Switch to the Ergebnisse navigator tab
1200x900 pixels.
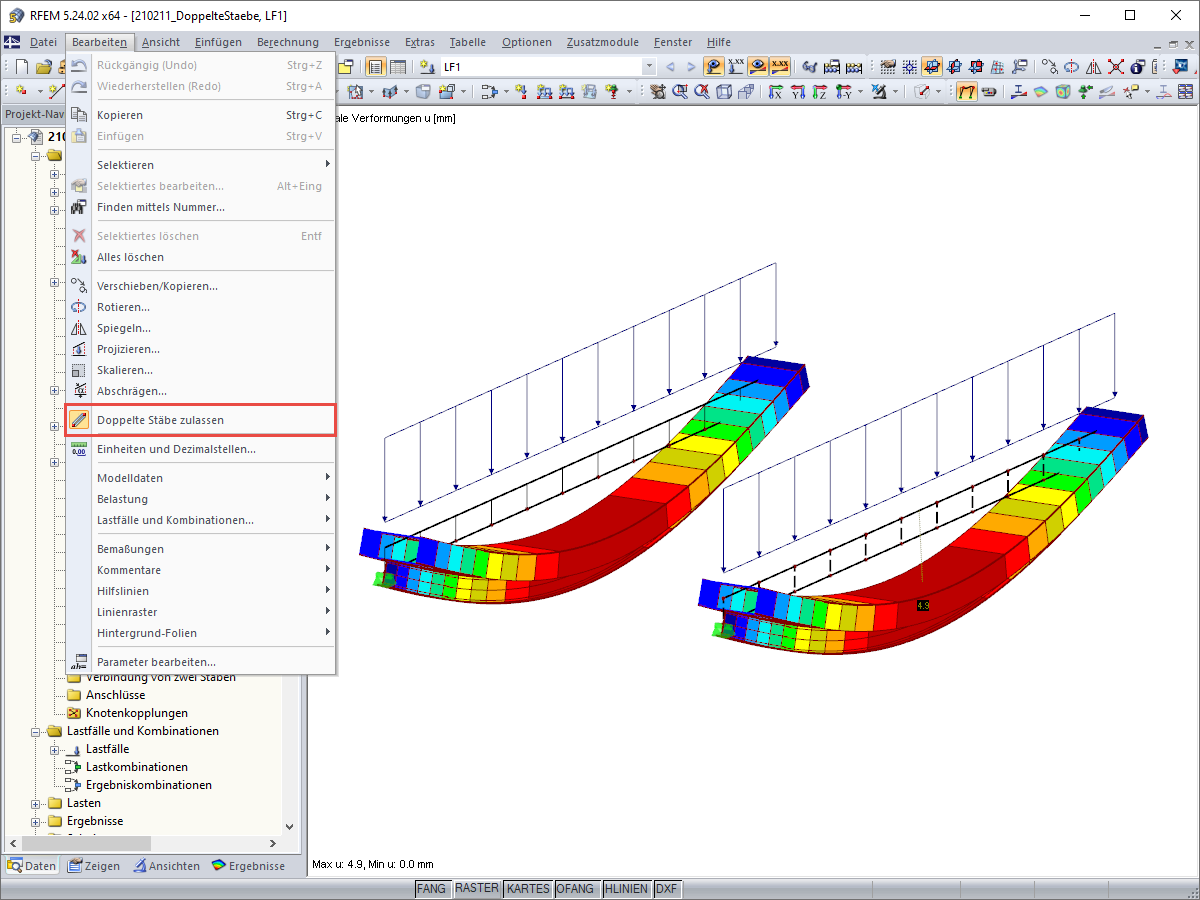(x=249, y=866)
